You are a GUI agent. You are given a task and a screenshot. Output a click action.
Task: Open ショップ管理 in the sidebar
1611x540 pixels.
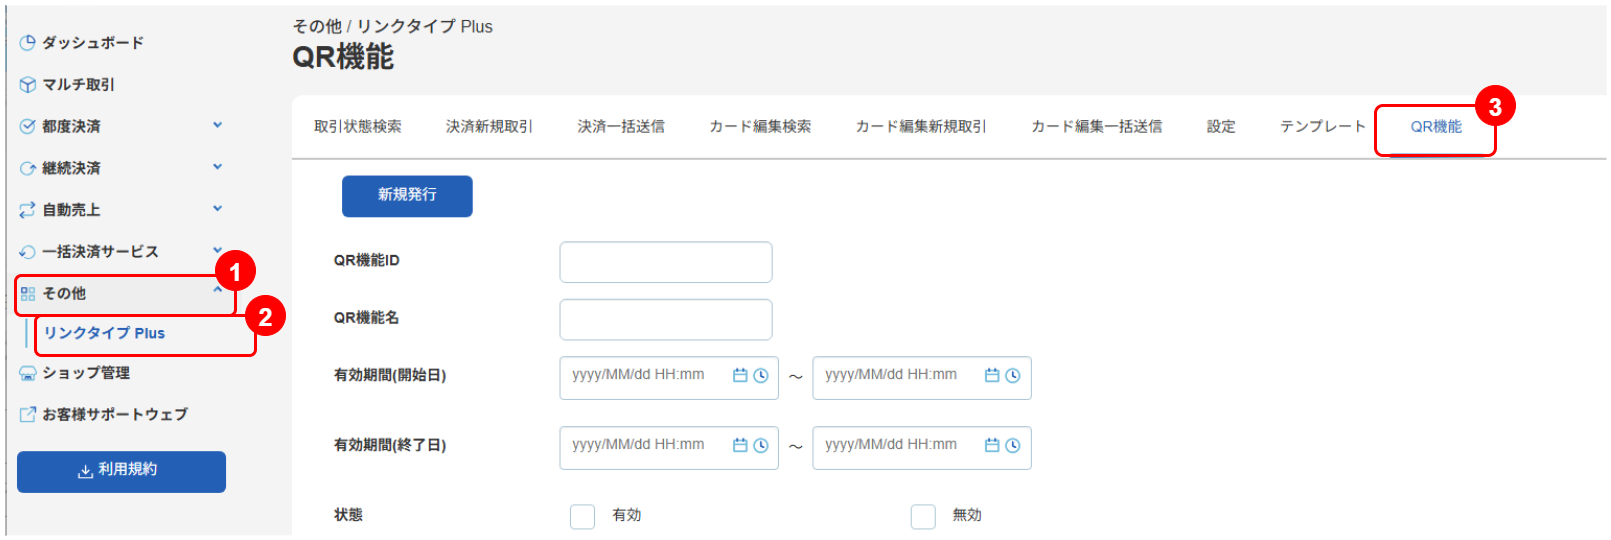(86, 373)
